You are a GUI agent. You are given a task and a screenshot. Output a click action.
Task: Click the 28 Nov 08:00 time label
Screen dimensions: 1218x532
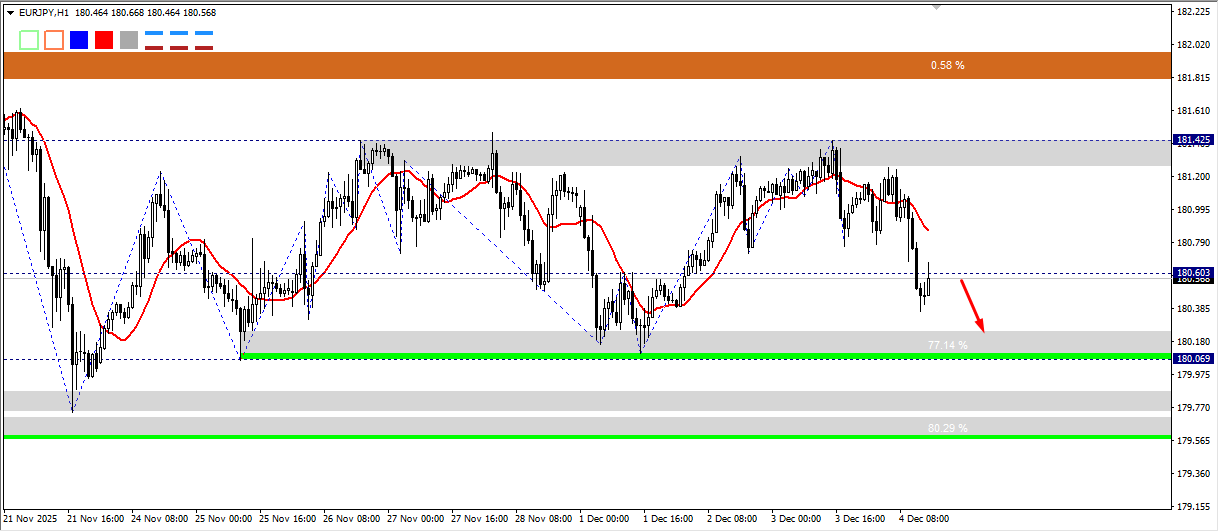544,520
